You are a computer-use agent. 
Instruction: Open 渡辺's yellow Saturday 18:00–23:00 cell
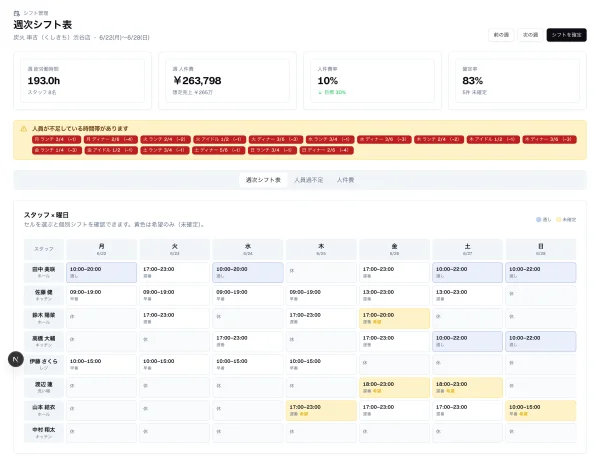467,387
